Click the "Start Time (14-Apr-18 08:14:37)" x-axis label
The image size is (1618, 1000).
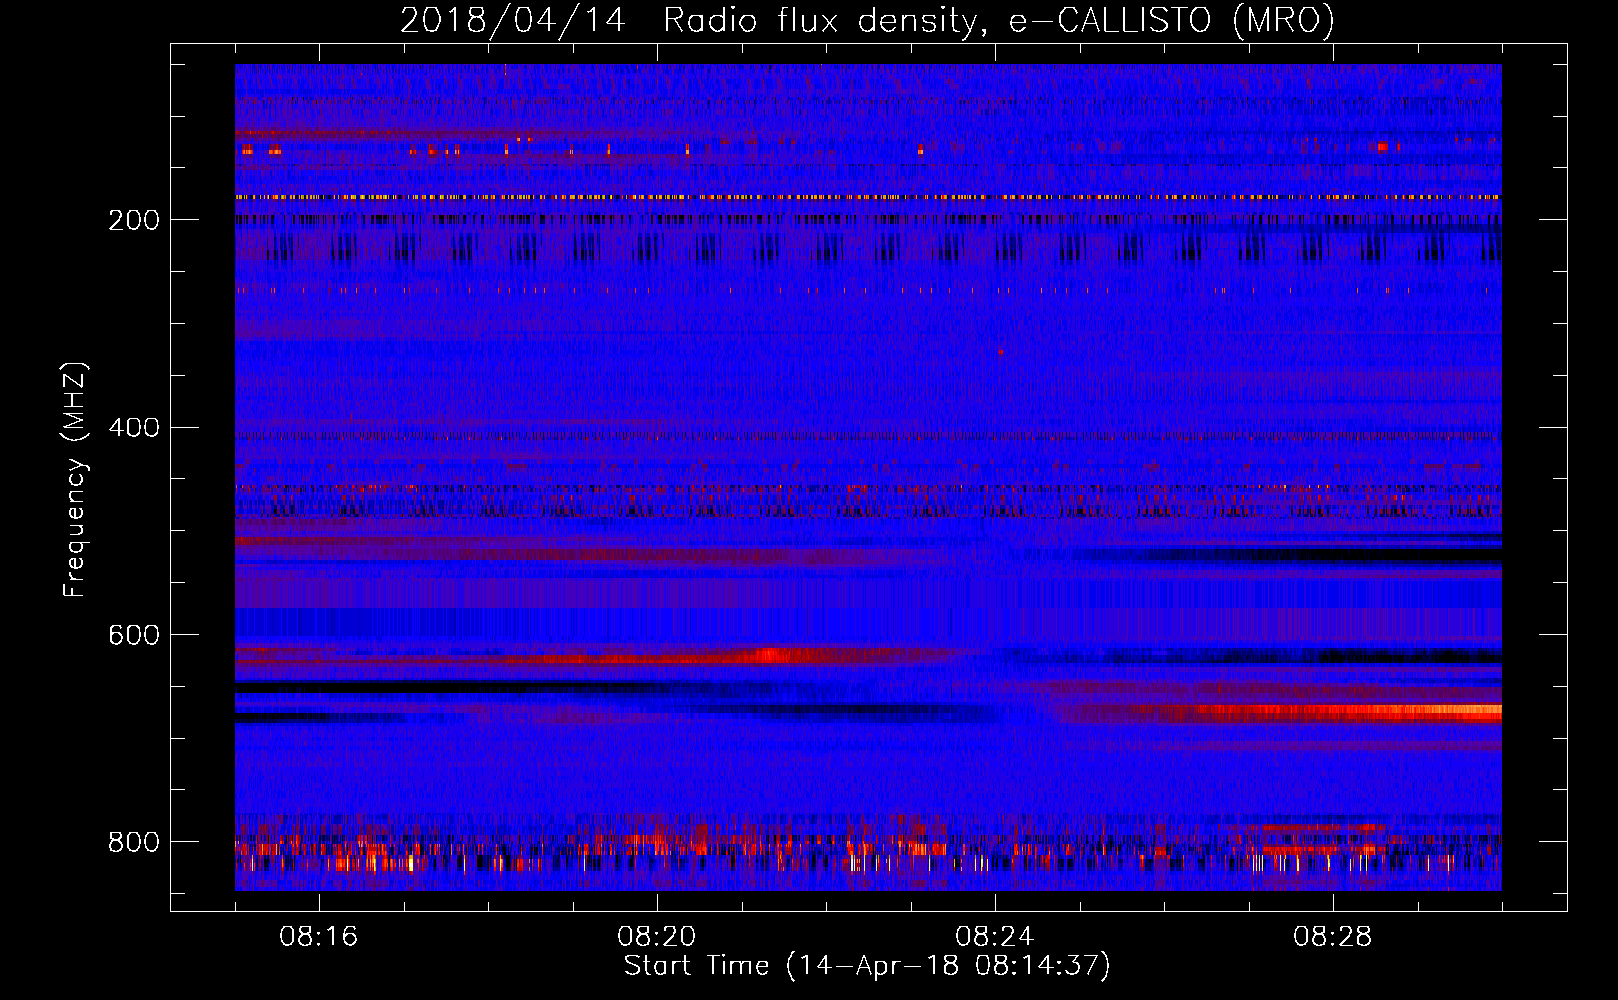[867, 966]
